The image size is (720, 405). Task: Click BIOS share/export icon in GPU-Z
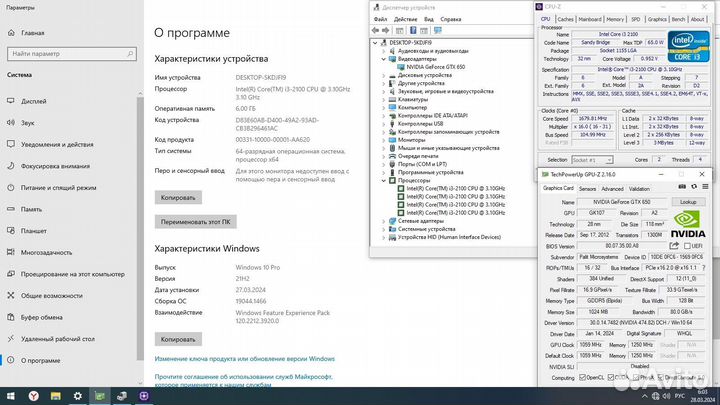[x=674, y=246]
